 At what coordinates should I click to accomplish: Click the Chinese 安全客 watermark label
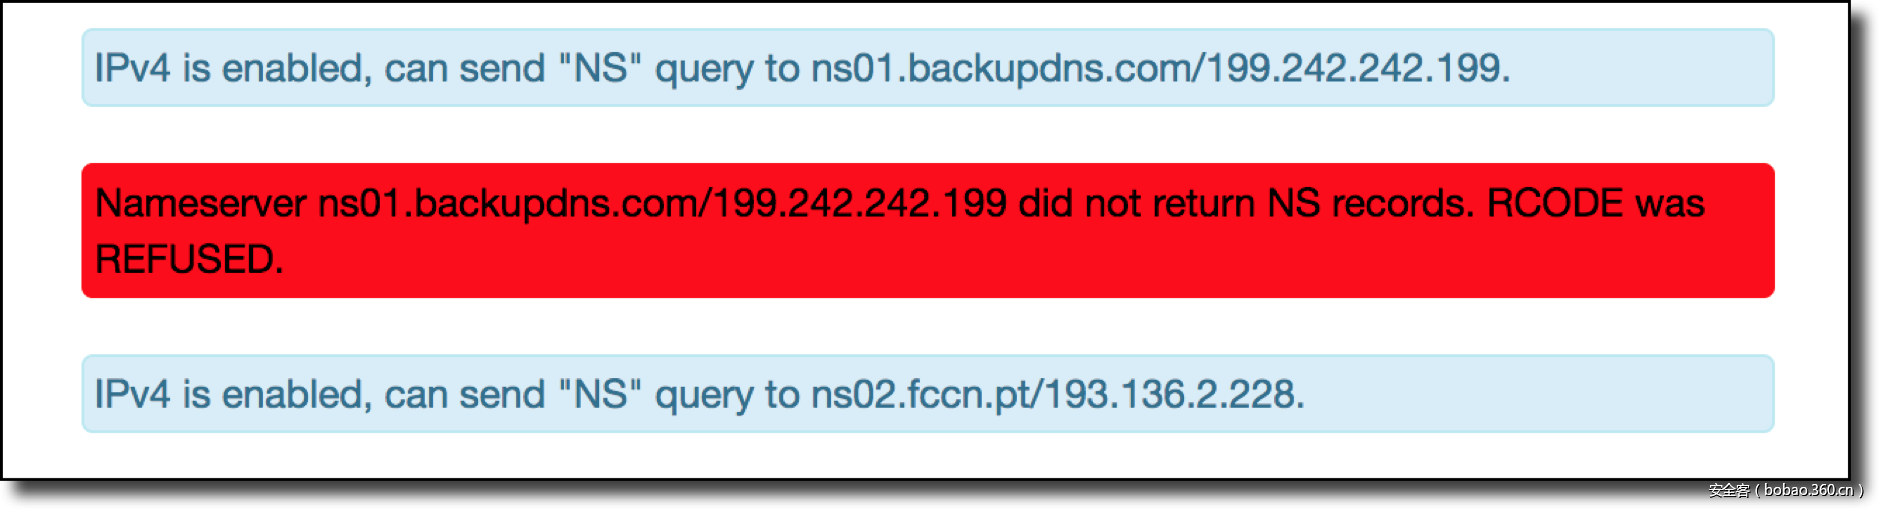(x=1729, y=490)
